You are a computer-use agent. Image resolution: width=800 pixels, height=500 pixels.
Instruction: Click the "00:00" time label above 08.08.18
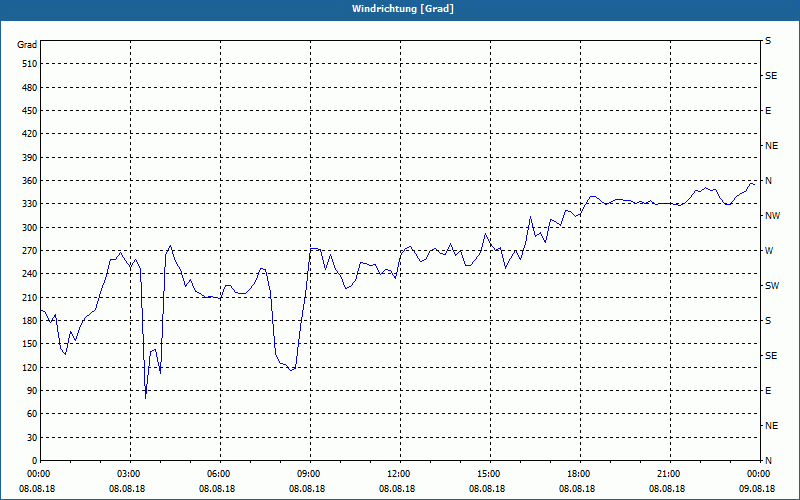point(37,474)
